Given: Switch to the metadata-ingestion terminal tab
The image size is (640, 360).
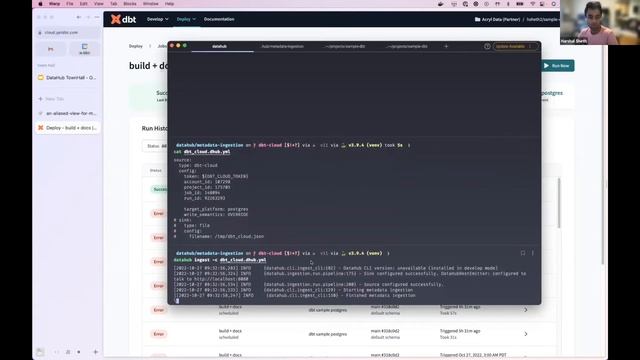Looking at the screenshot, I should [x=282, y=47].
